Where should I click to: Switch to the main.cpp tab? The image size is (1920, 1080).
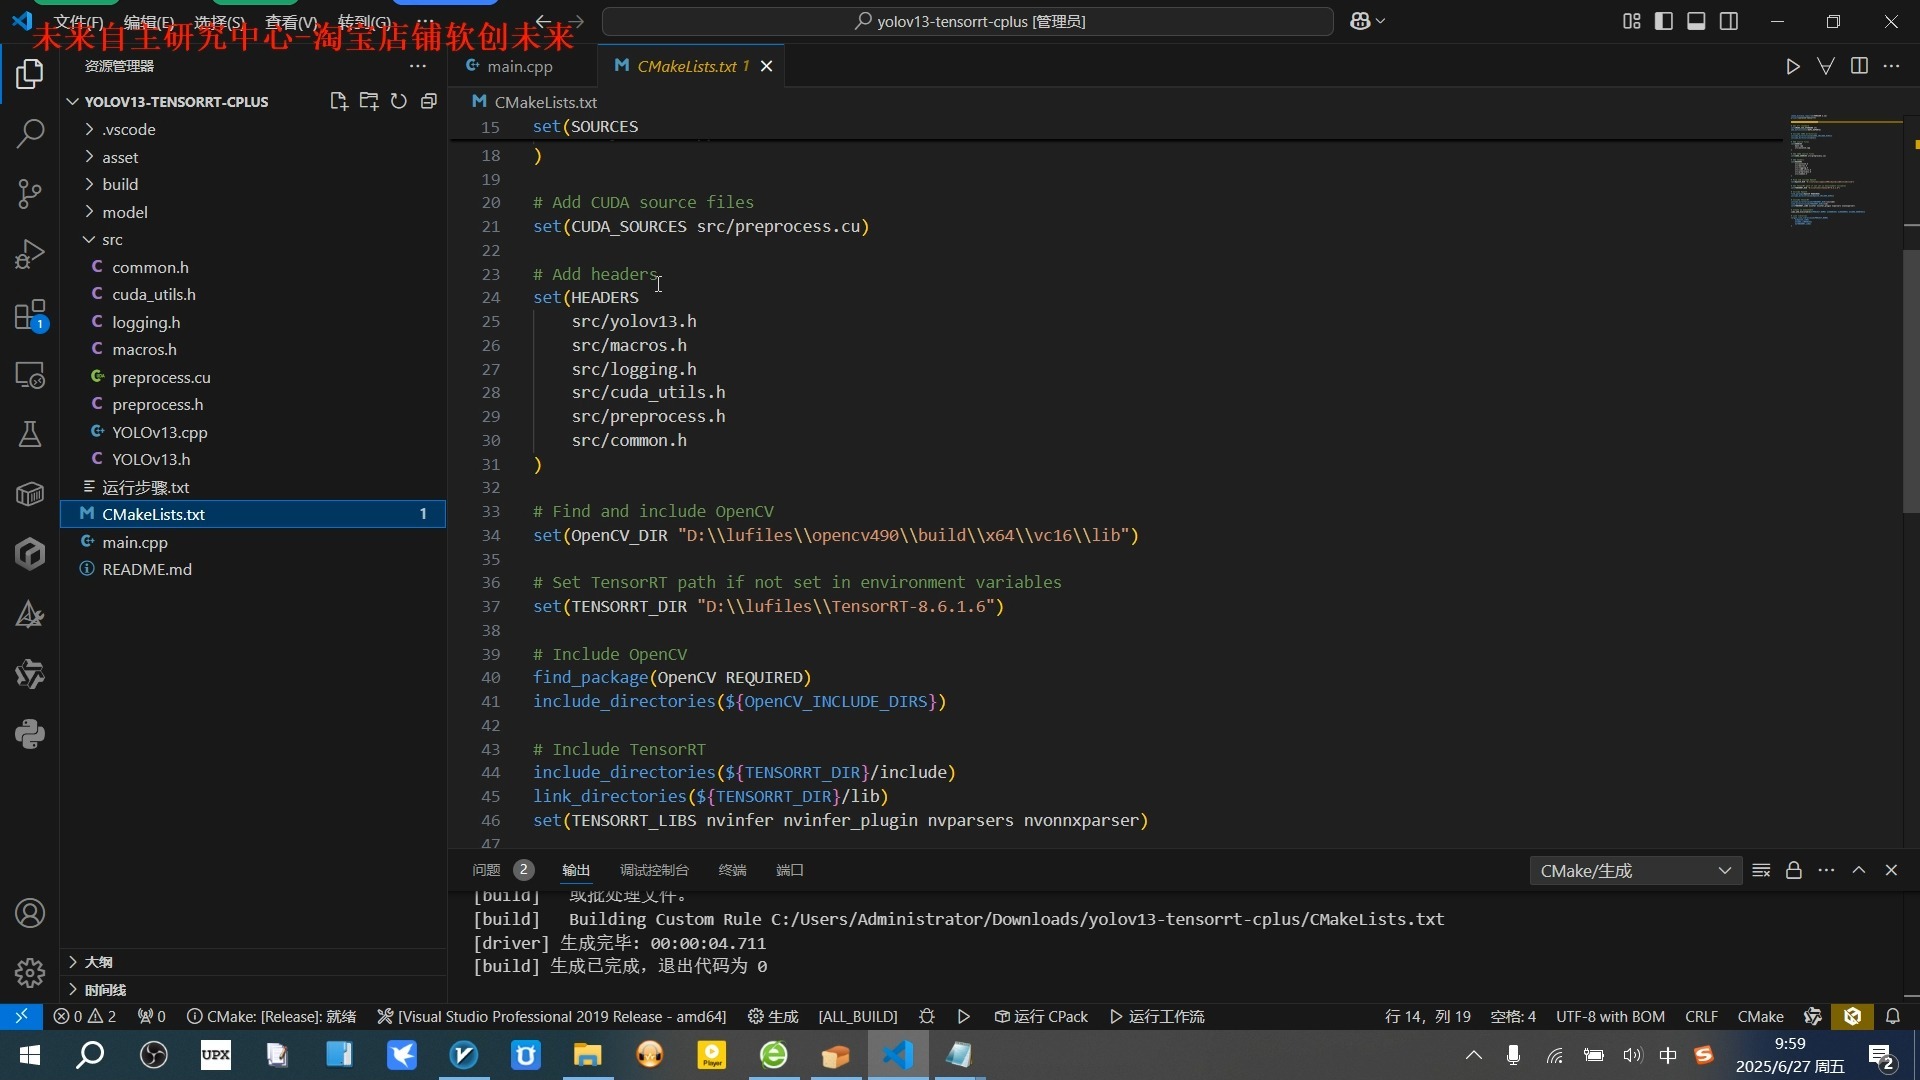(519, 66)
